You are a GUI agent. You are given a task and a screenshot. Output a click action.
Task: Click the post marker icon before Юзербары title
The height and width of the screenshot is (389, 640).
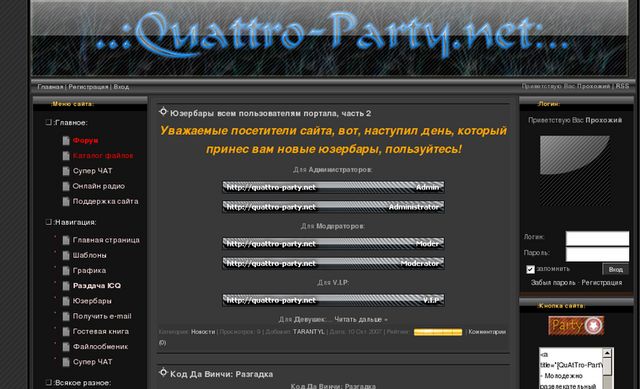tap(163, 111)
